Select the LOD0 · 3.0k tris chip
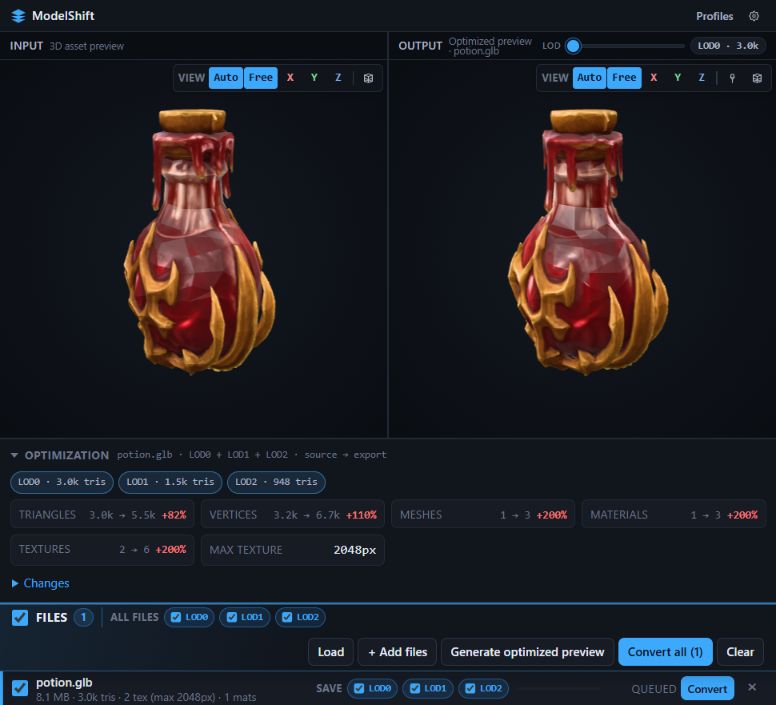 62,482
